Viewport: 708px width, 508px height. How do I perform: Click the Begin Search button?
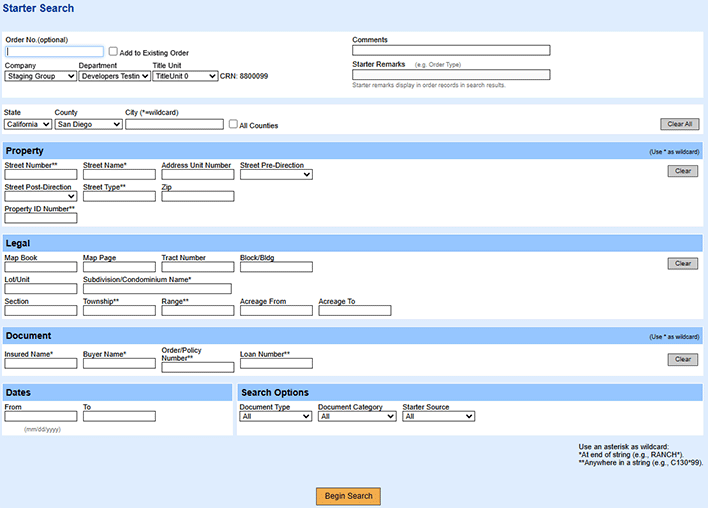(x=348, y=496)
